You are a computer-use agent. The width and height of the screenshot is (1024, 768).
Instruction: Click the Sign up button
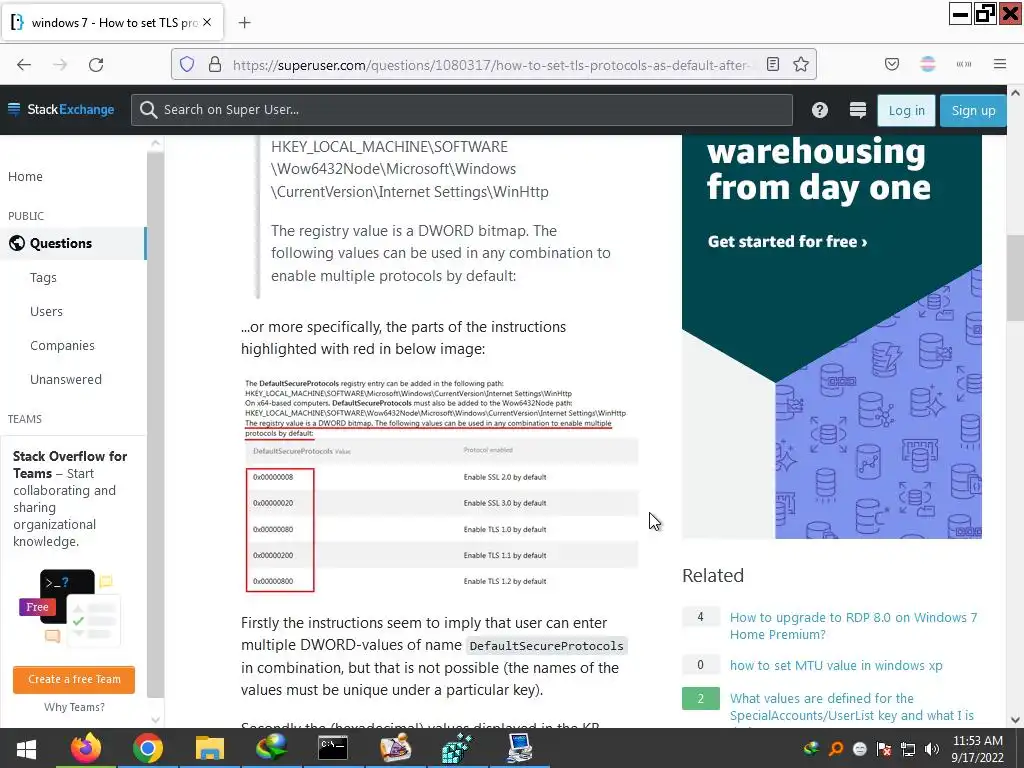[973, 110]
